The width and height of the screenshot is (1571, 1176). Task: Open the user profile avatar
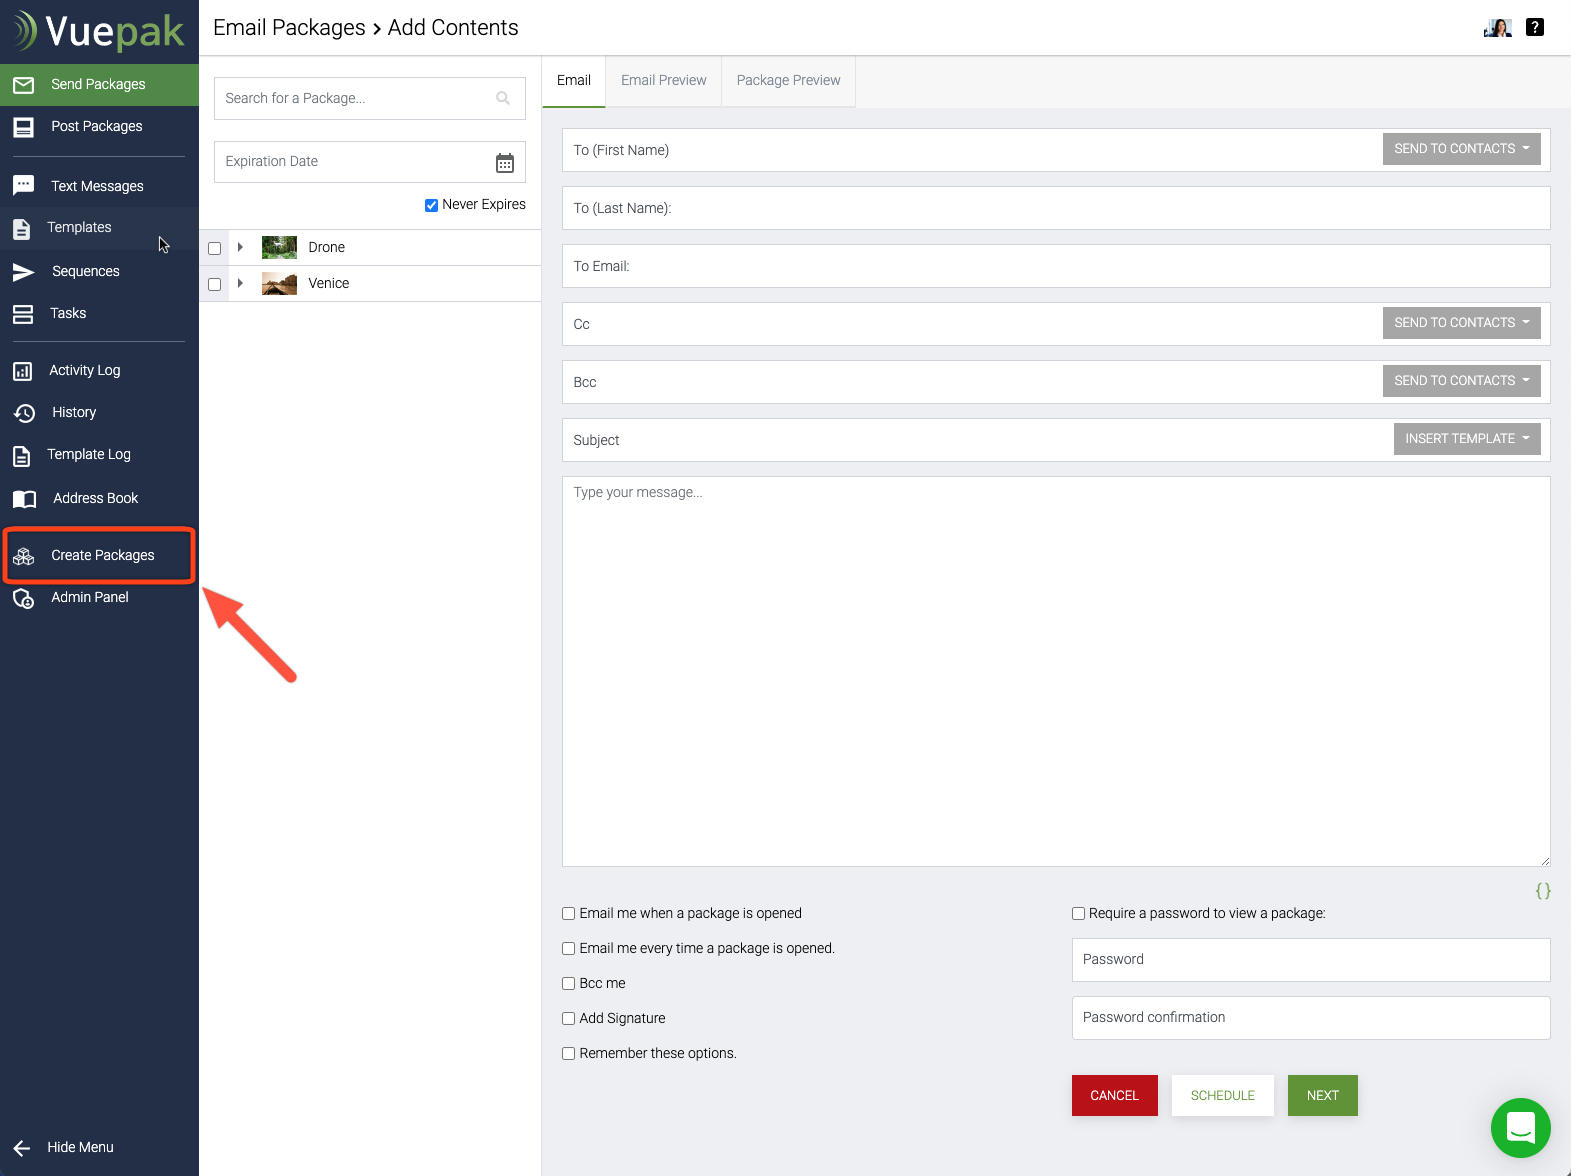[x=1497, y=28]
